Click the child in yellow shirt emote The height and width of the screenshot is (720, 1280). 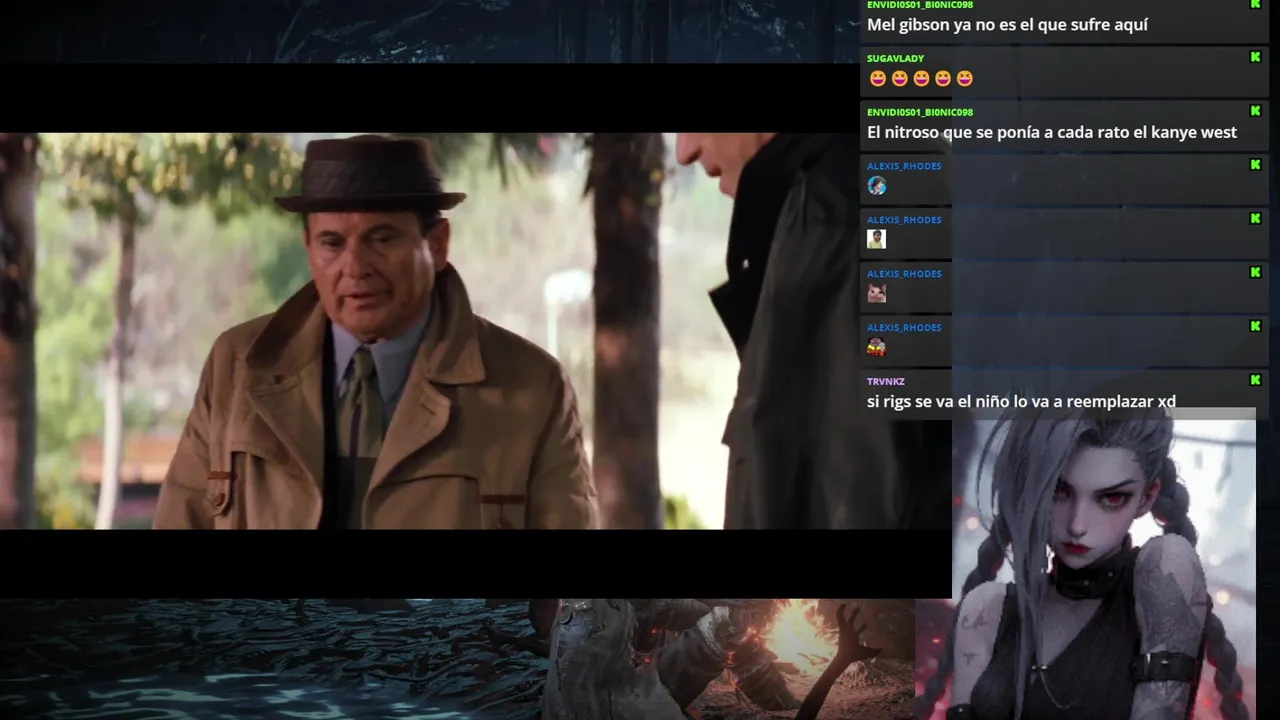[x=877, y=239]
